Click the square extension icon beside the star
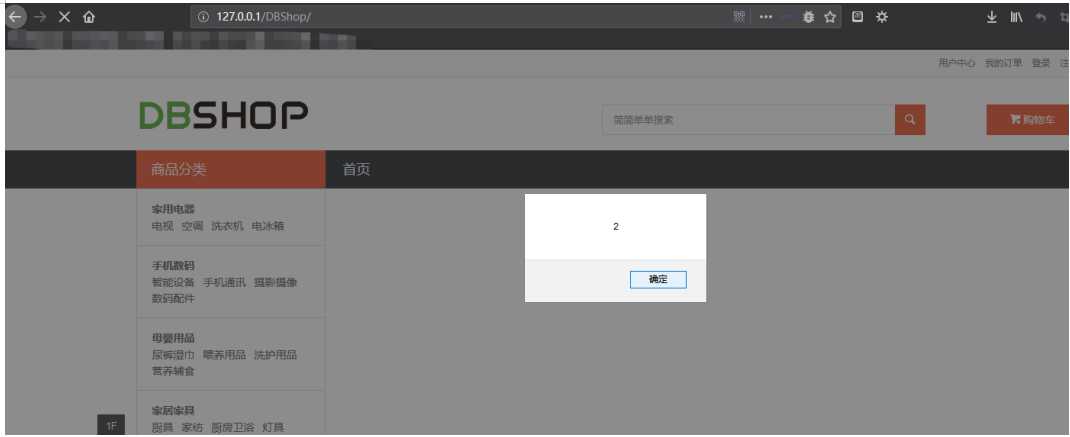 point(858,17)
